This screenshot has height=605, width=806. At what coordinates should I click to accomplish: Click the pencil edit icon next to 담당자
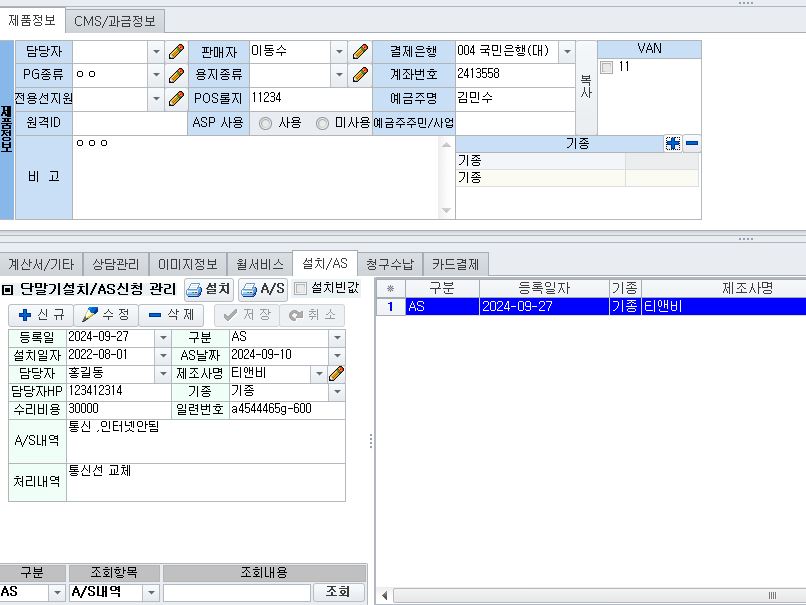click(177, 51)
